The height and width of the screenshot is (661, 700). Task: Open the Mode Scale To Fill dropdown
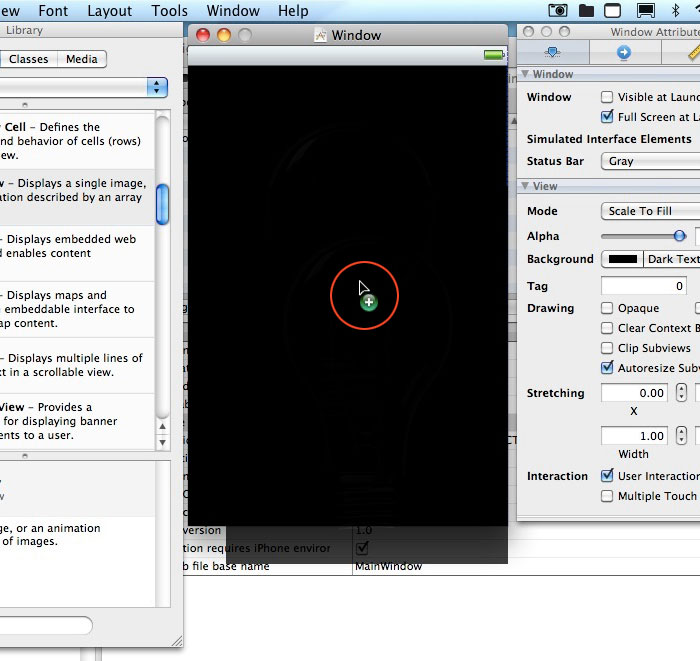point(650,211)
